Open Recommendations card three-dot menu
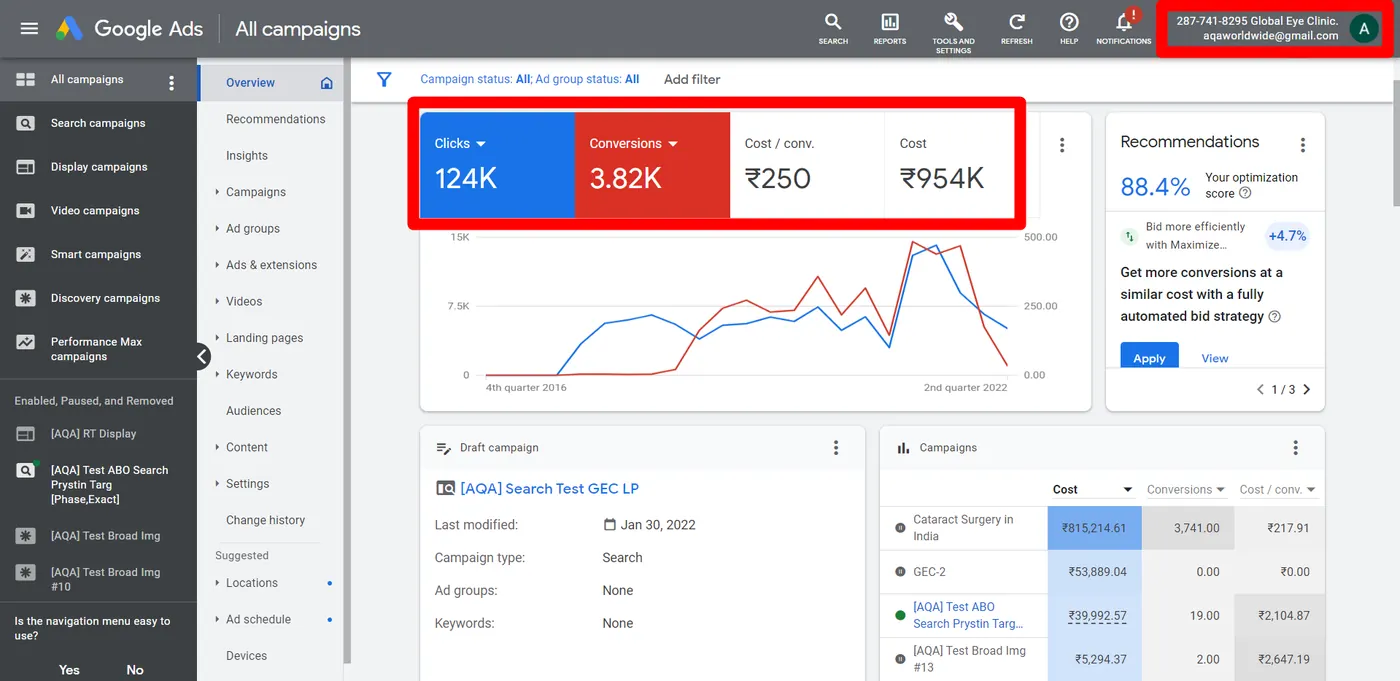 pyautogui.click(x=1302, y=145)
